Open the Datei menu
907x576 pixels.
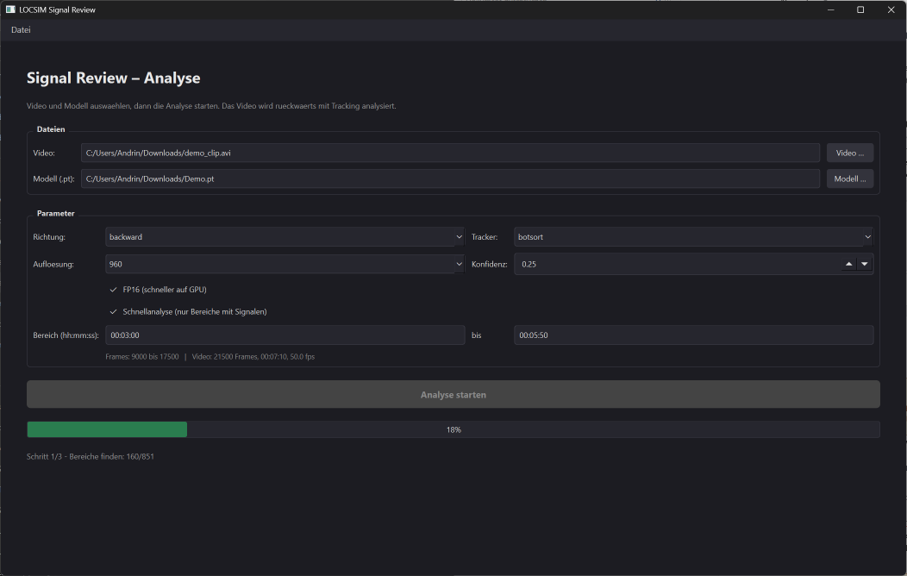21,30
